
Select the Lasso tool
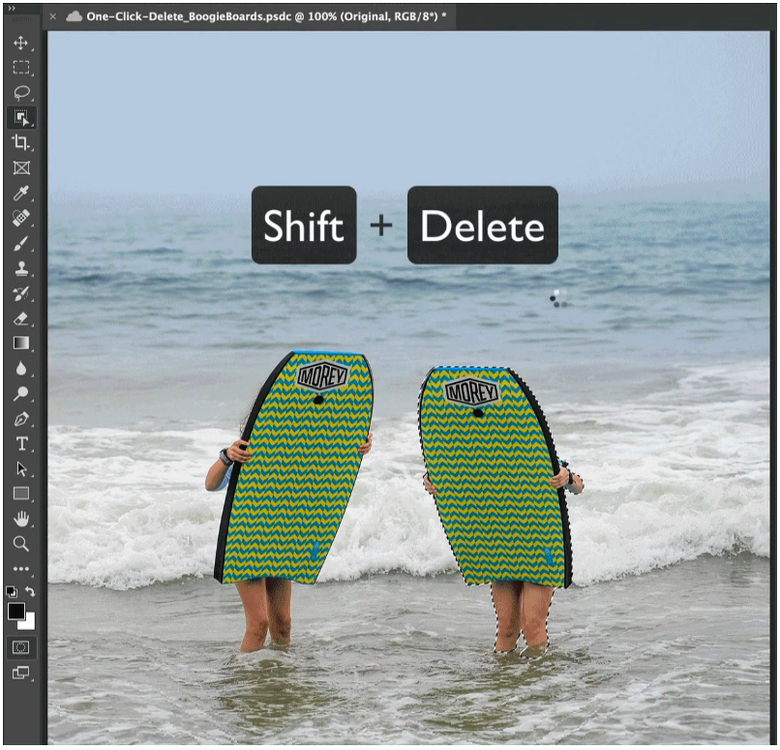tap(21, 93)
